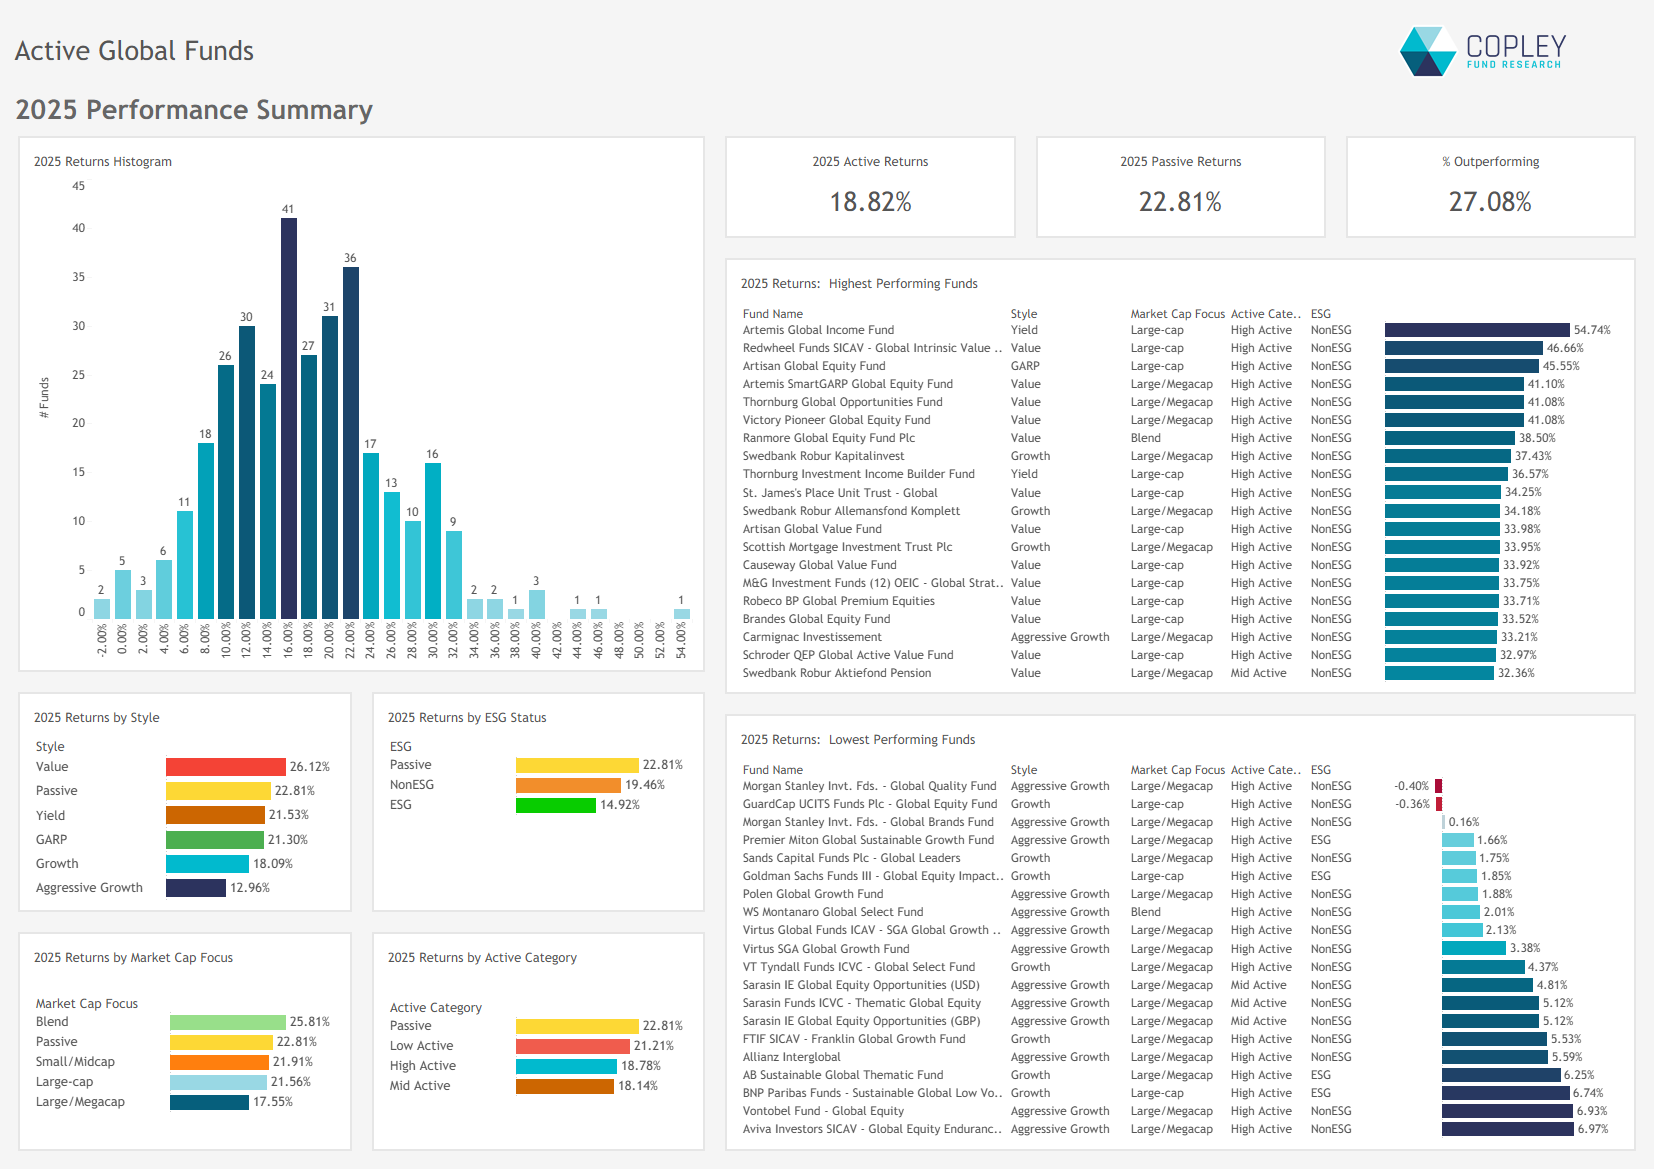1654x1169 pixels.
Task: Select Artemis Global Income Fund row name
Action: pos(818,330)
